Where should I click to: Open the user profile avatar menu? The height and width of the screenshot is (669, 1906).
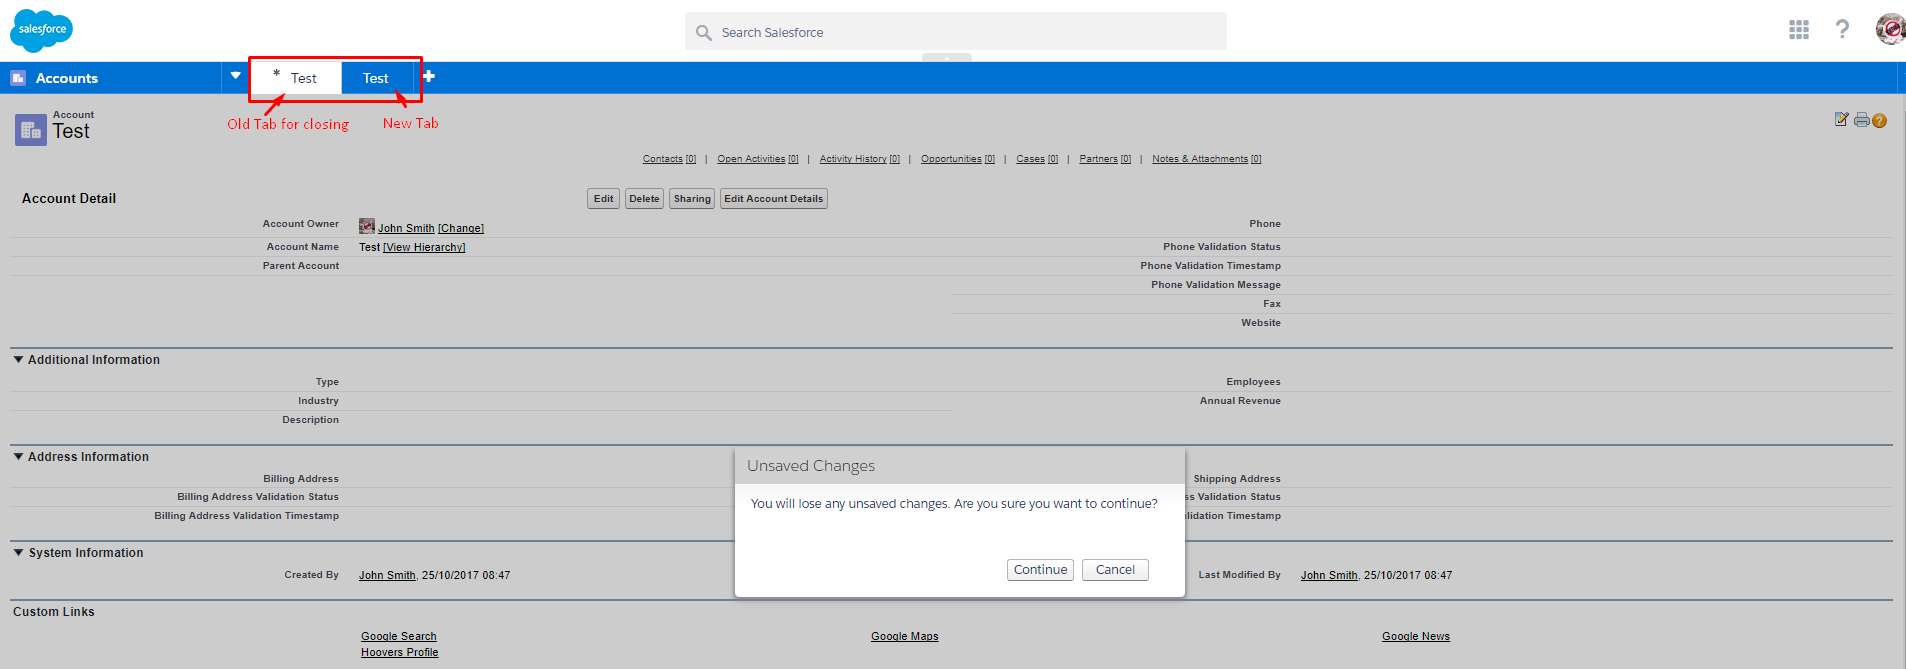[1890, 29]
